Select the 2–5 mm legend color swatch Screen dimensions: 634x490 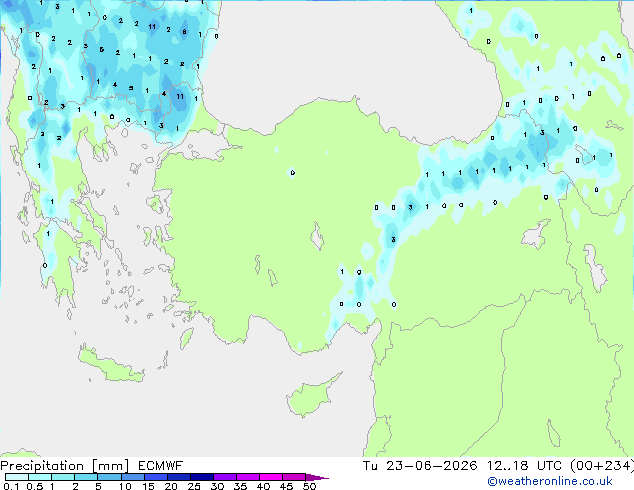(86, 477)
